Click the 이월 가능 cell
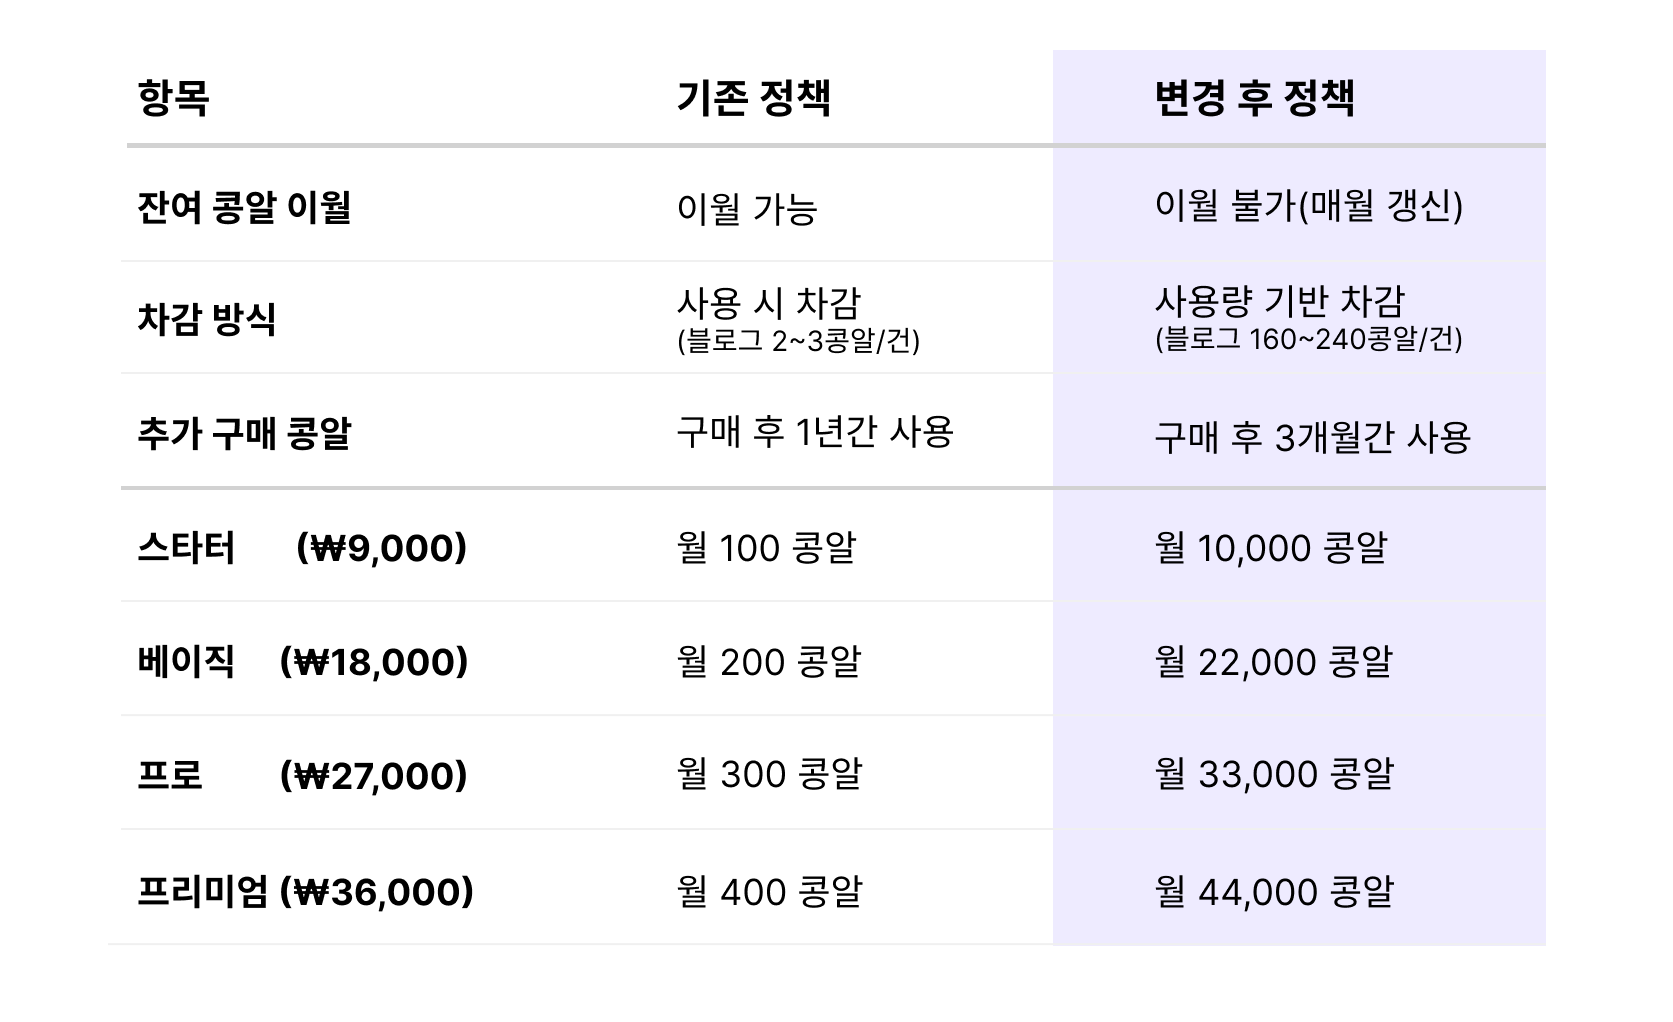Image resolution: width=1673 pixels, height=1022 pixels. 747,208
